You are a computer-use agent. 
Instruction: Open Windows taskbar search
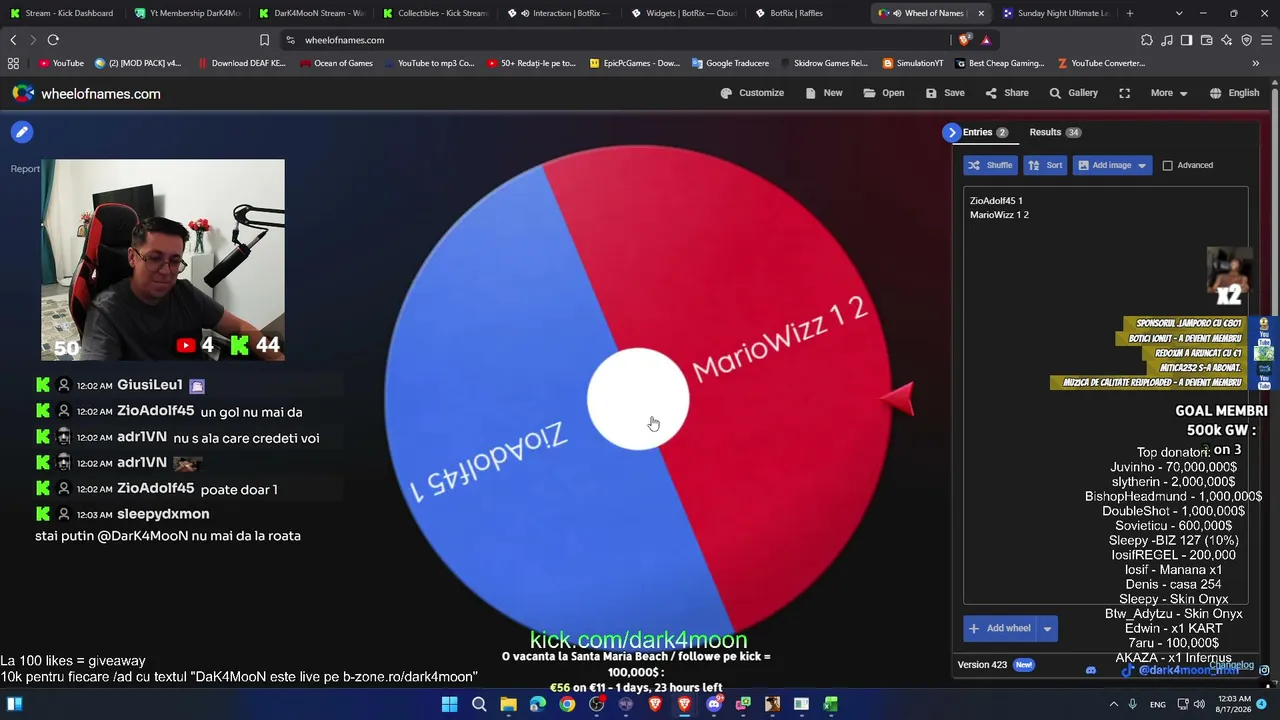click(479, 704)
